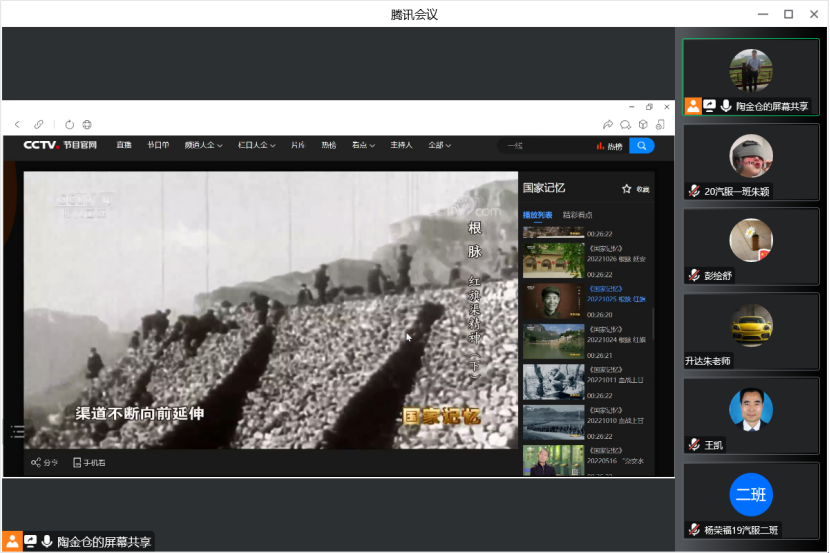
Task: Click the star favorite icon beside 国家记忆
Action: pyautogui.click(x=627, y=188)
